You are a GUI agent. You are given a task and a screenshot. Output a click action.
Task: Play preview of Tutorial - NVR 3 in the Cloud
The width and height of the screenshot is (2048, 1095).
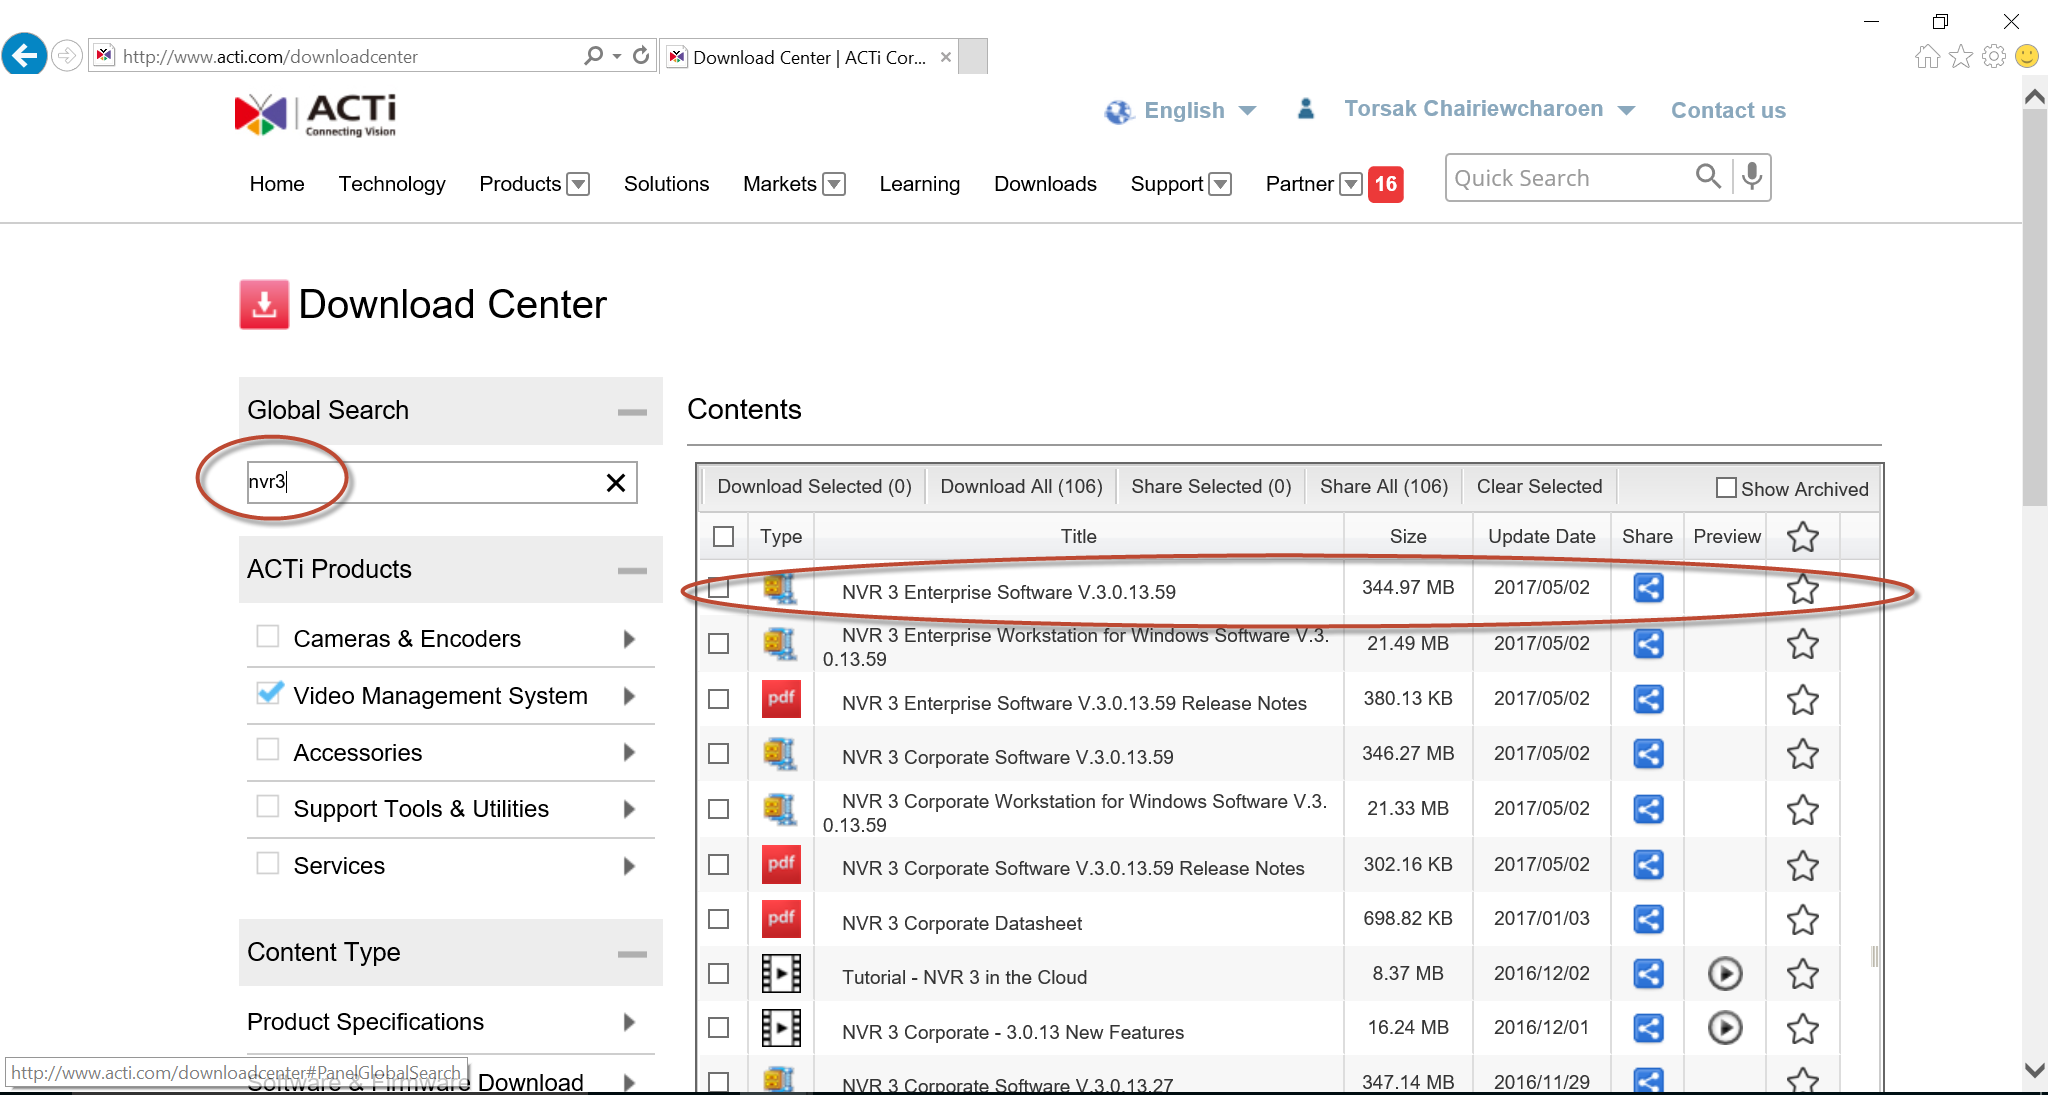1725,973
